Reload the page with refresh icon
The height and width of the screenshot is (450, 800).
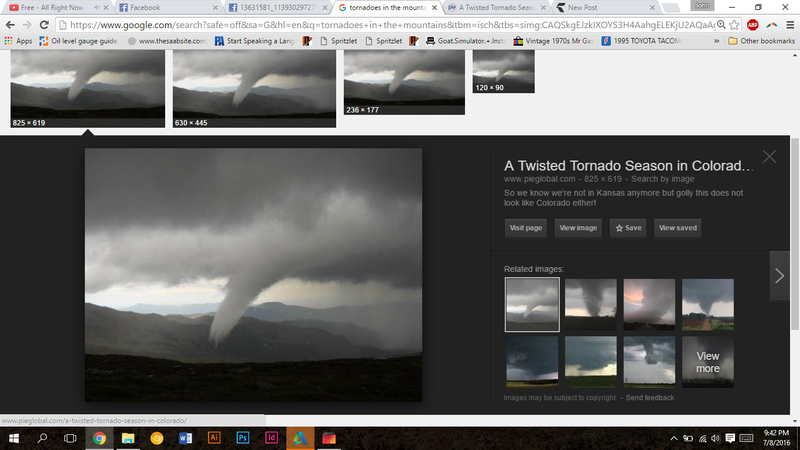[44, 25]
